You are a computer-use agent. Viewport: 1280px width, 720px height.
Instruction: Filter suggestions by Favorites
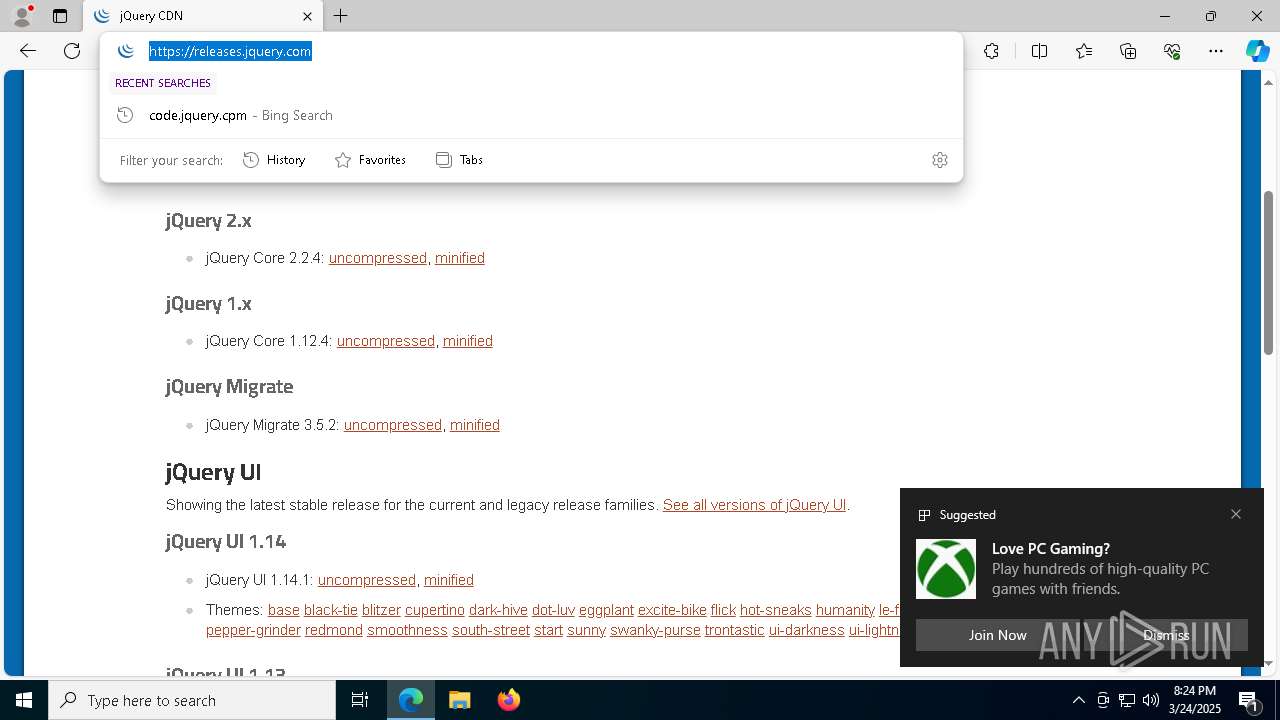pyautogui.click(x=370, y=160)
